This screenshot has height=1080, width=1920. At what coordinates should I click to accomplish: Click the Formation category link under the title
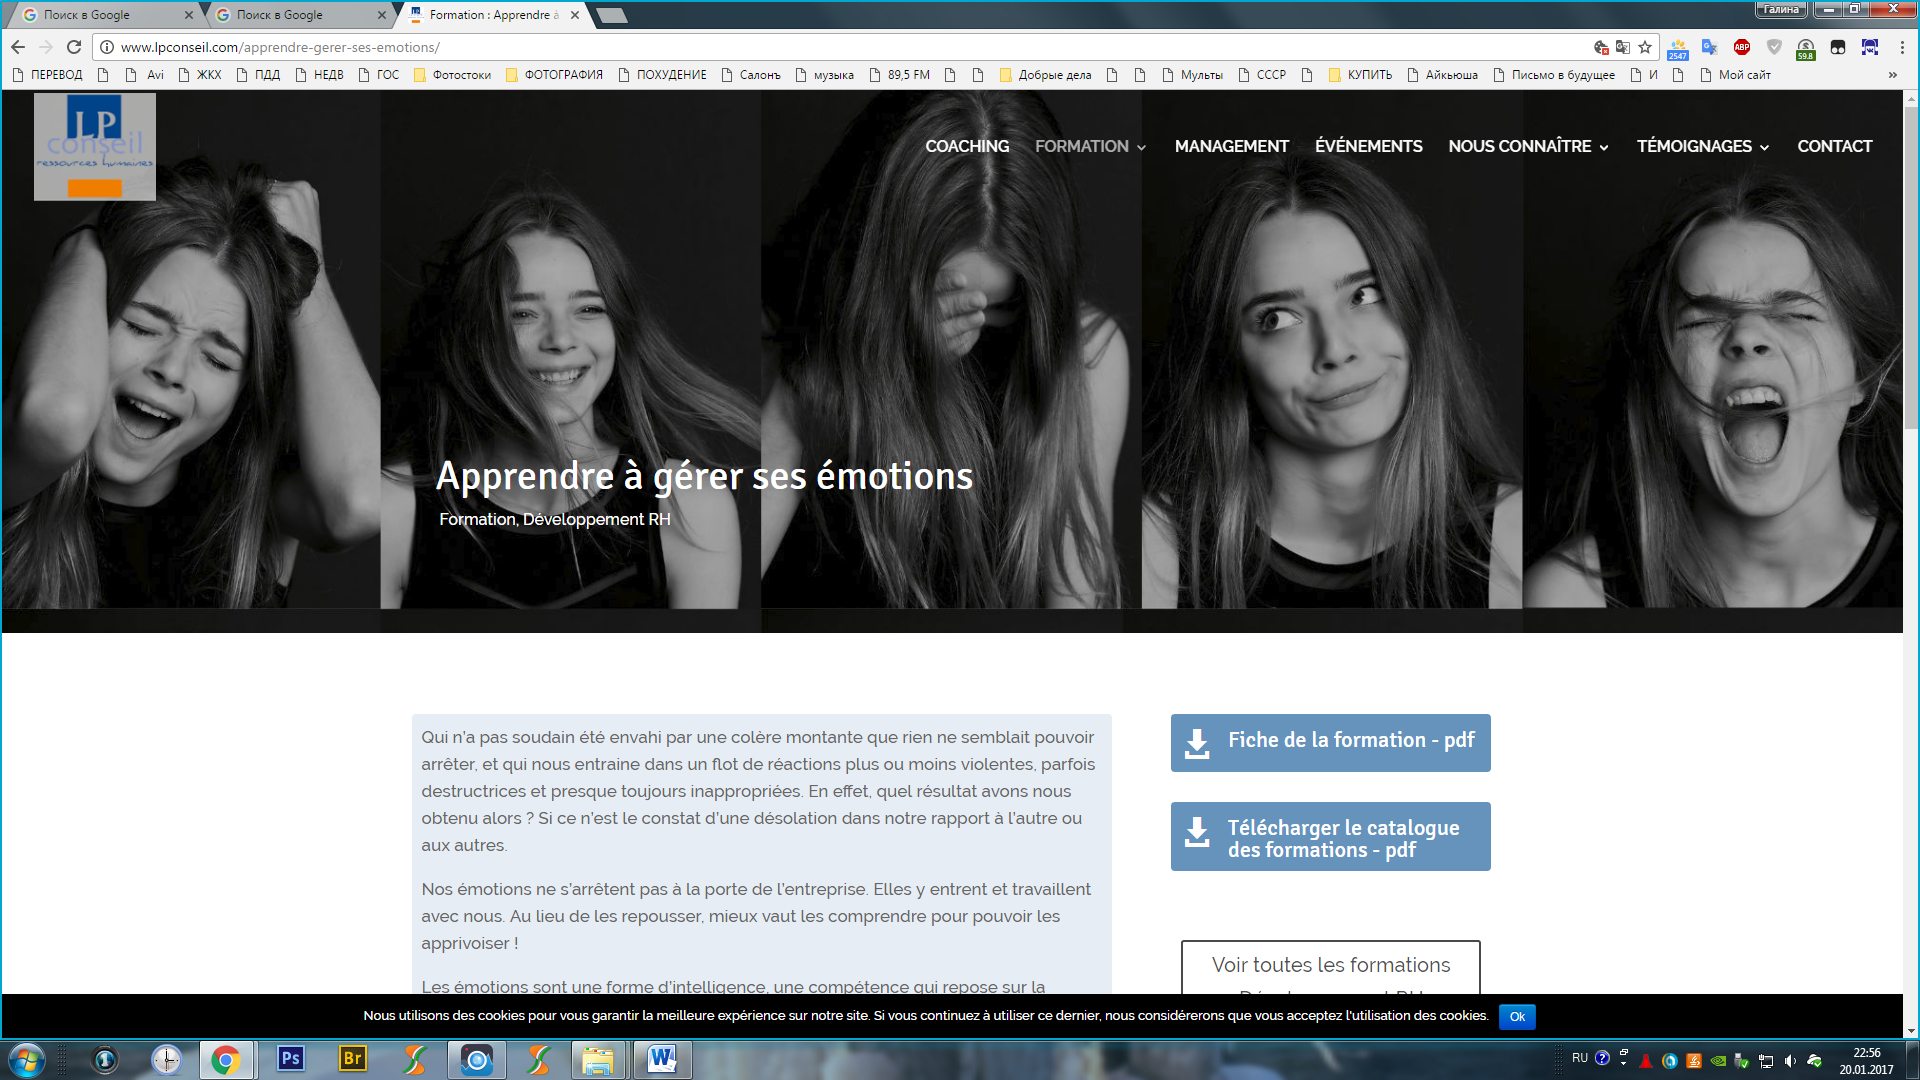click(x=477, y=519)
